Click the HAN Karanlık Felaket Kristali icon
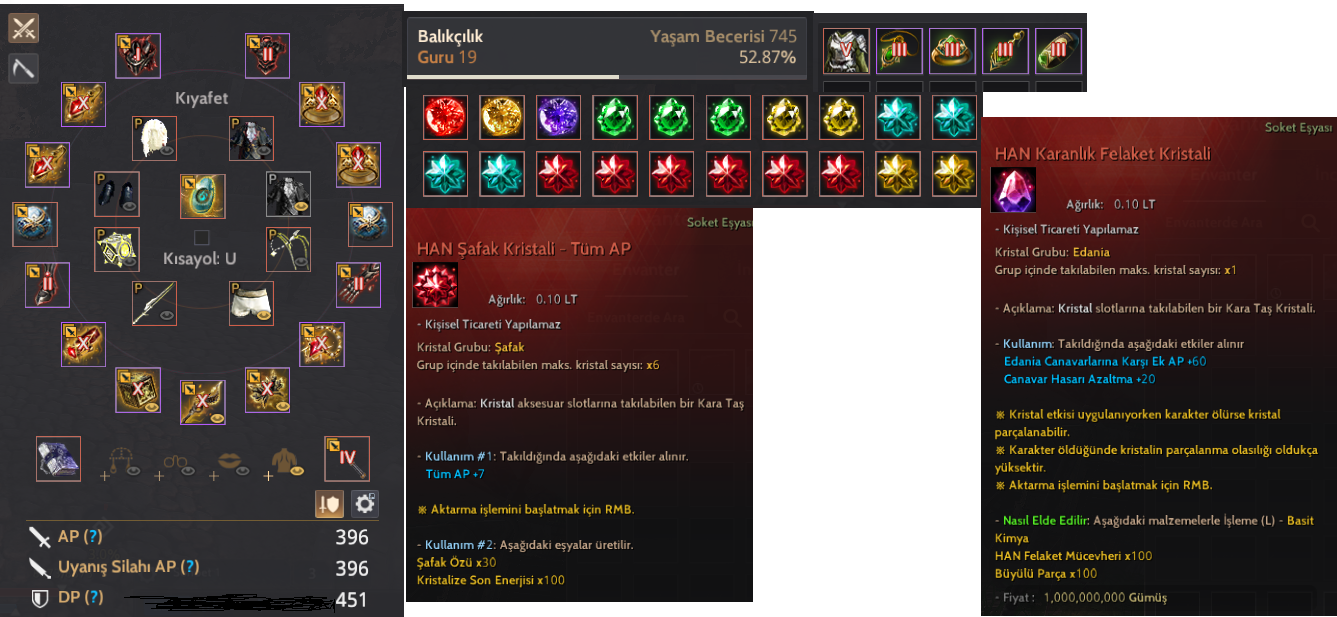Screen dimensions: 1337x617 [x=1013, y=190]
